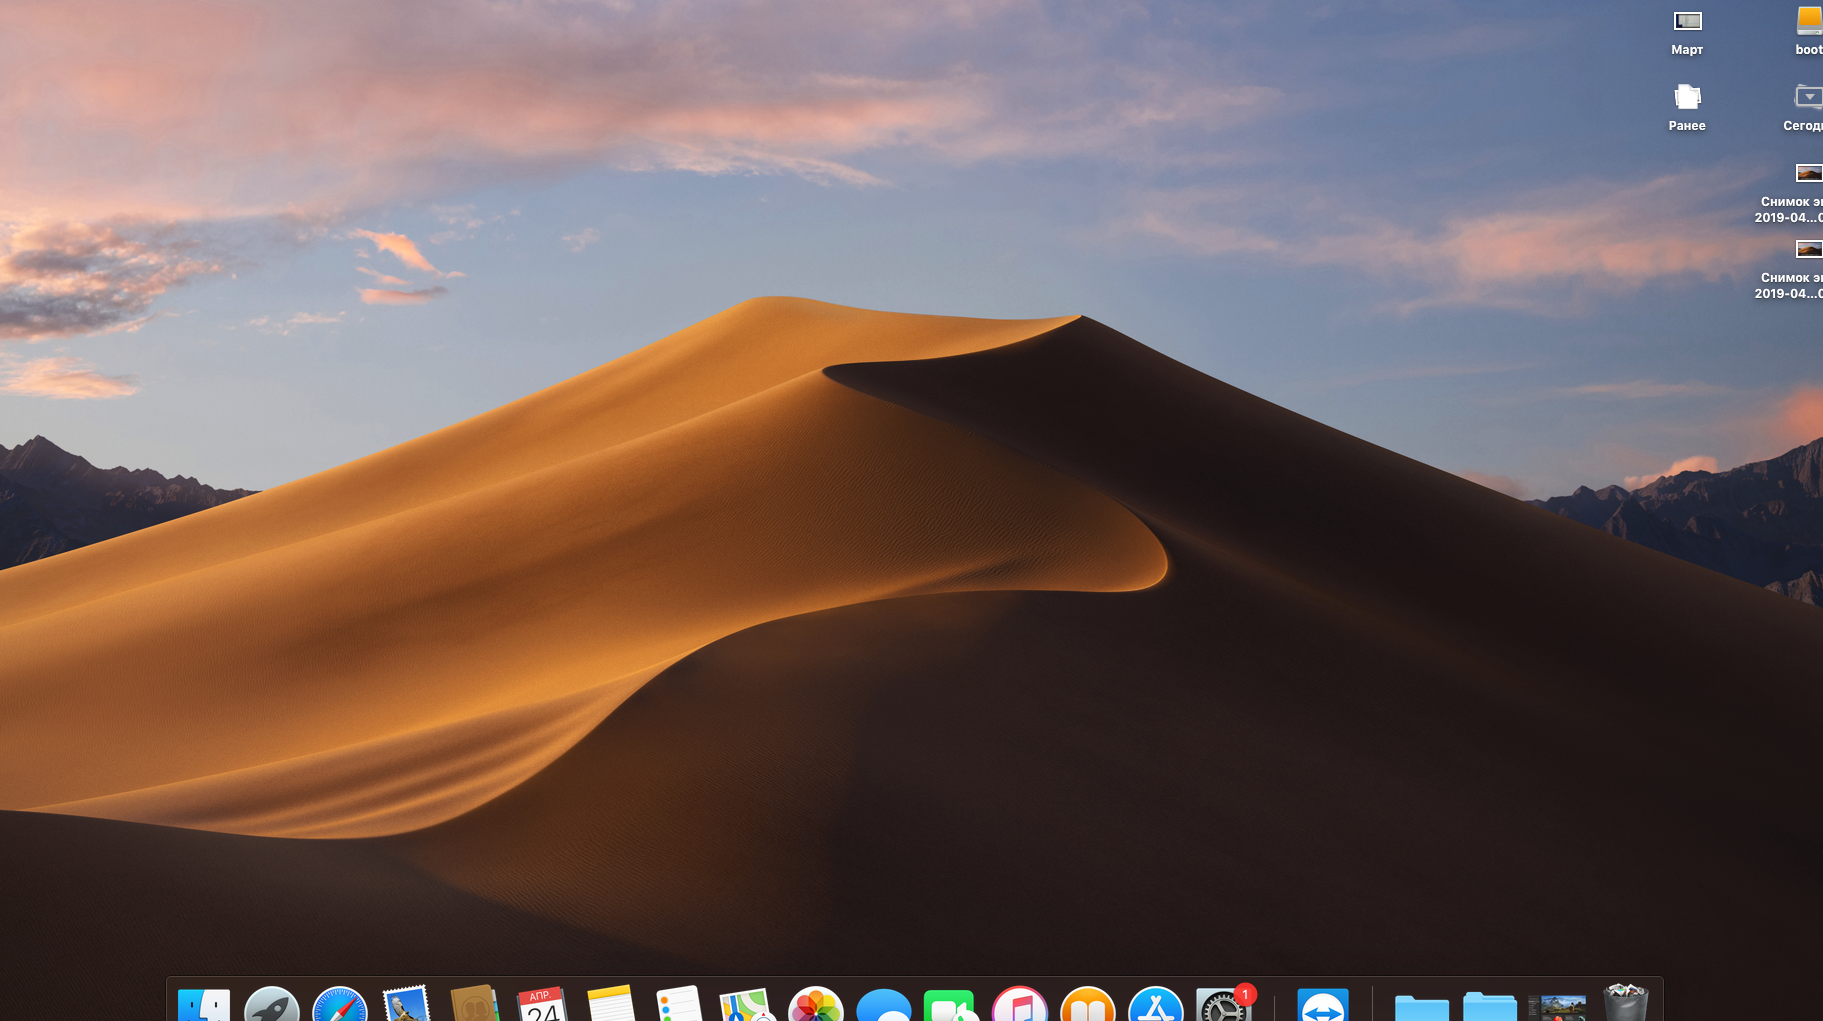
Task: Open Safari compass icon in Dock
Action: 340,1004
